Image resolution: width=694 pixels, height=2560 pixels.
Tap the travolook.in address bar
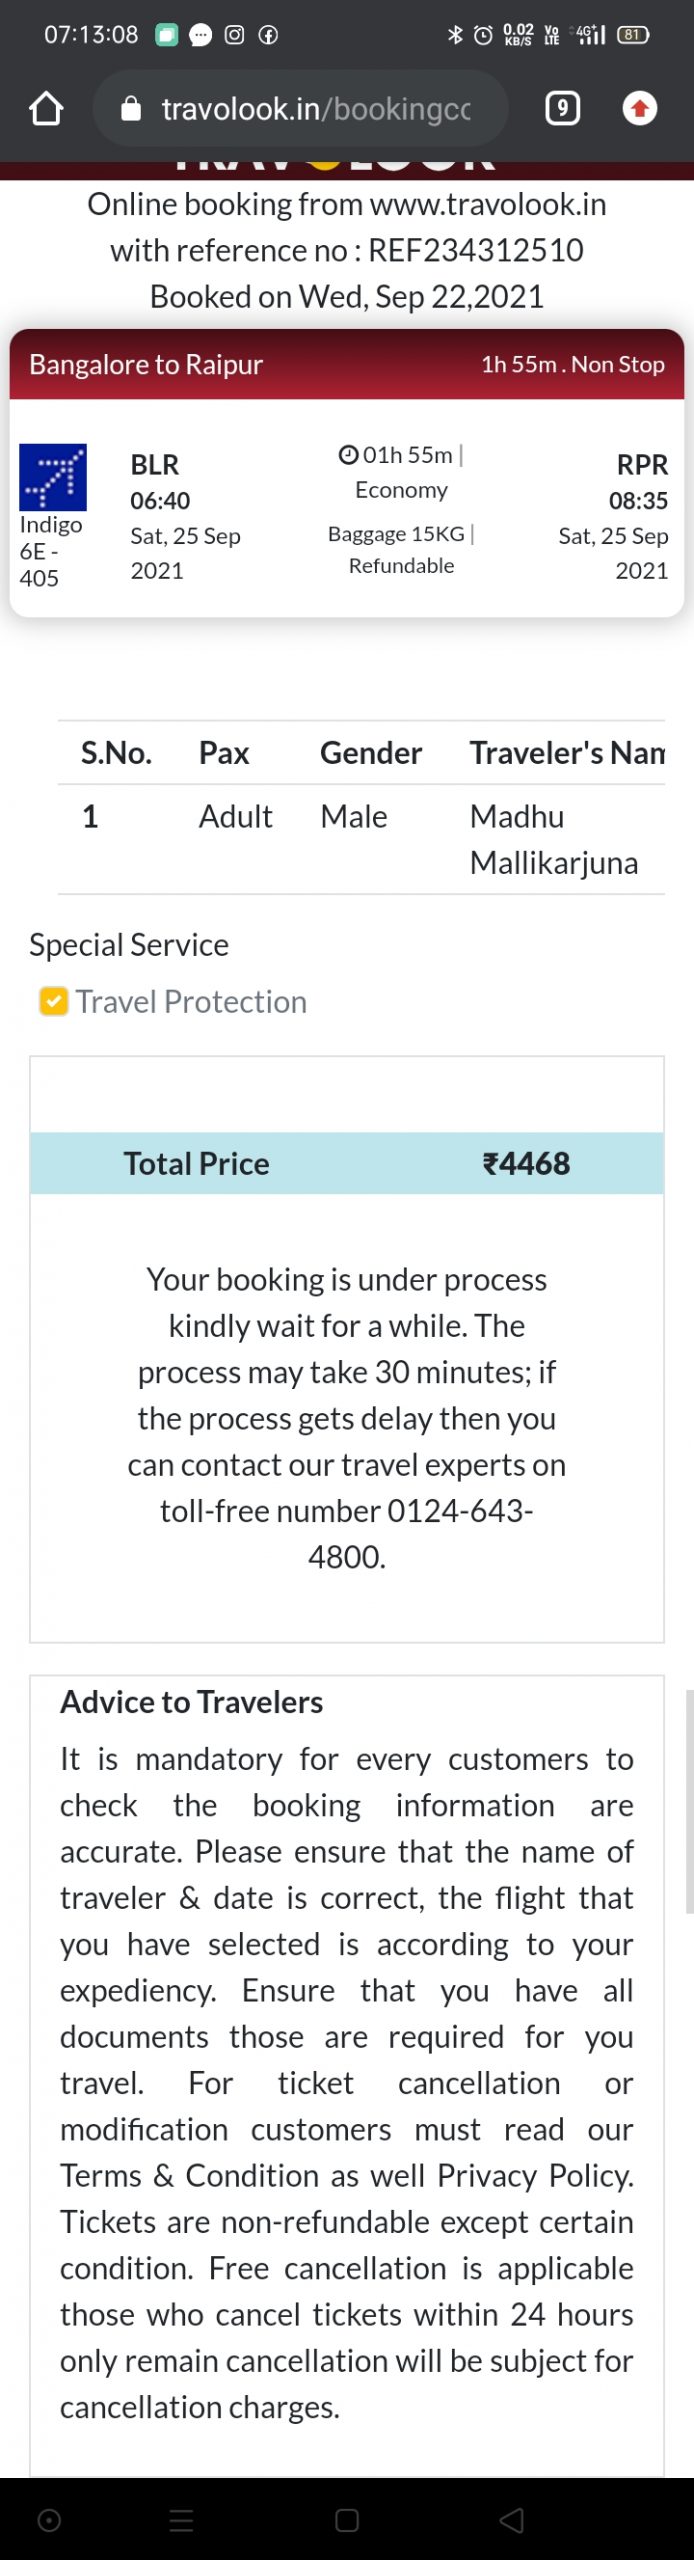pos(315,108)
